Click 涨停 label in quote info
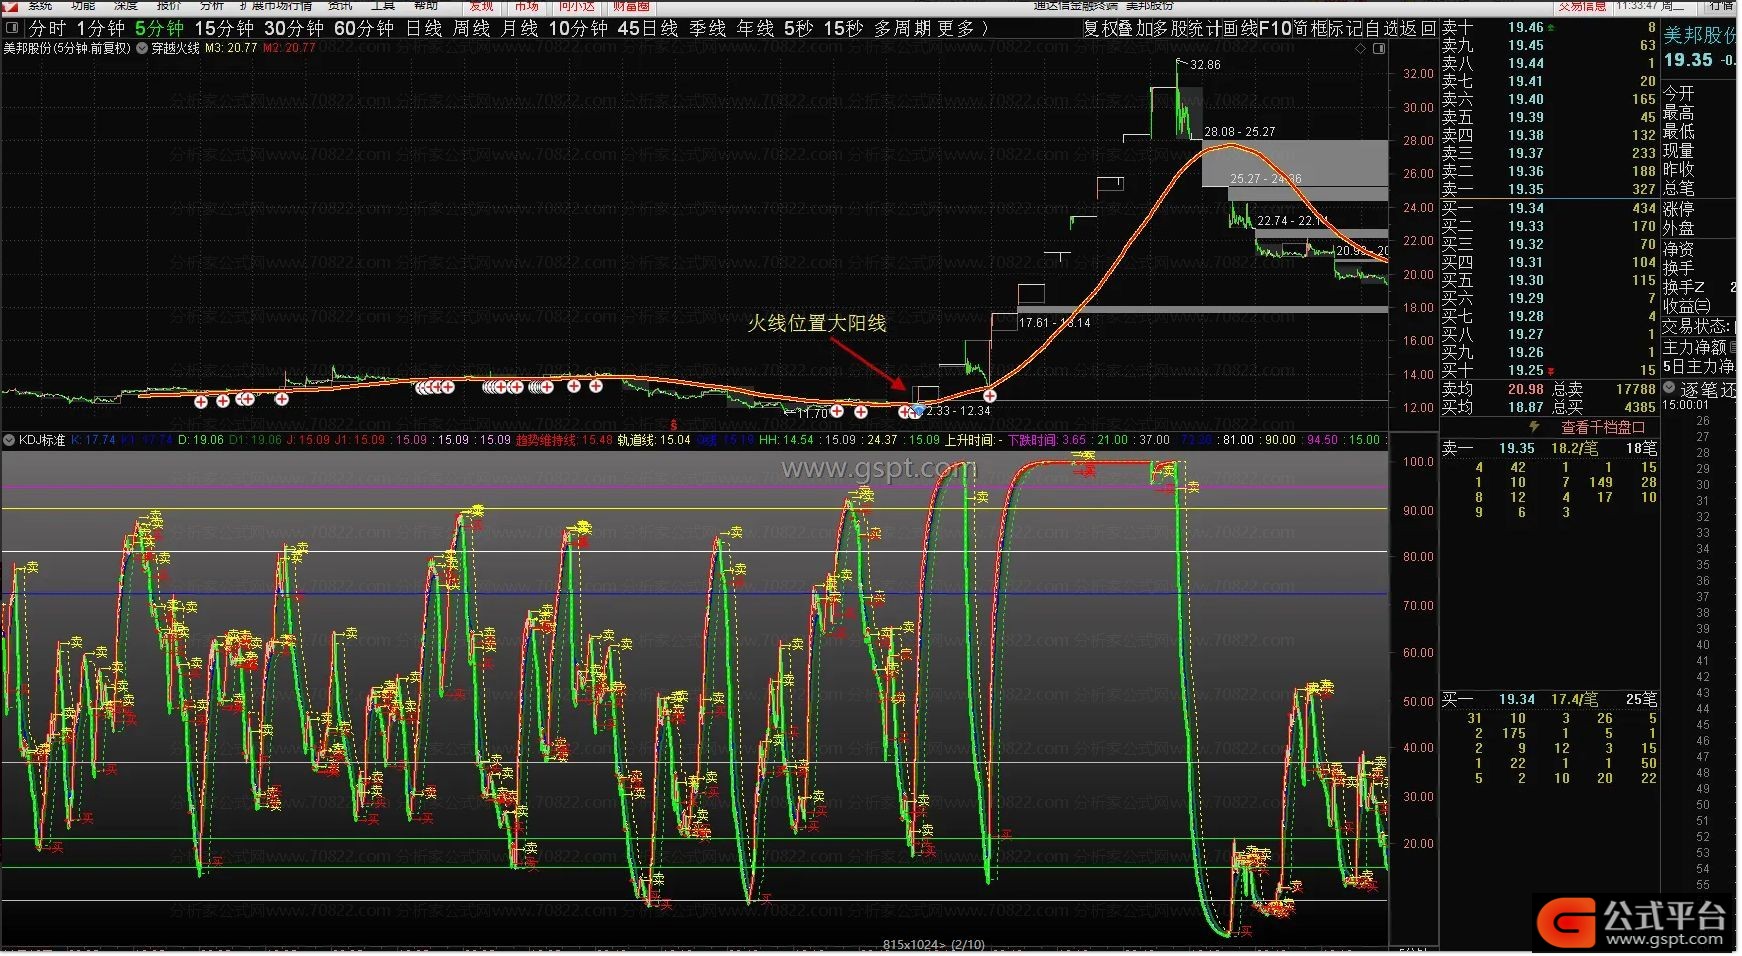 (1678, 209)
